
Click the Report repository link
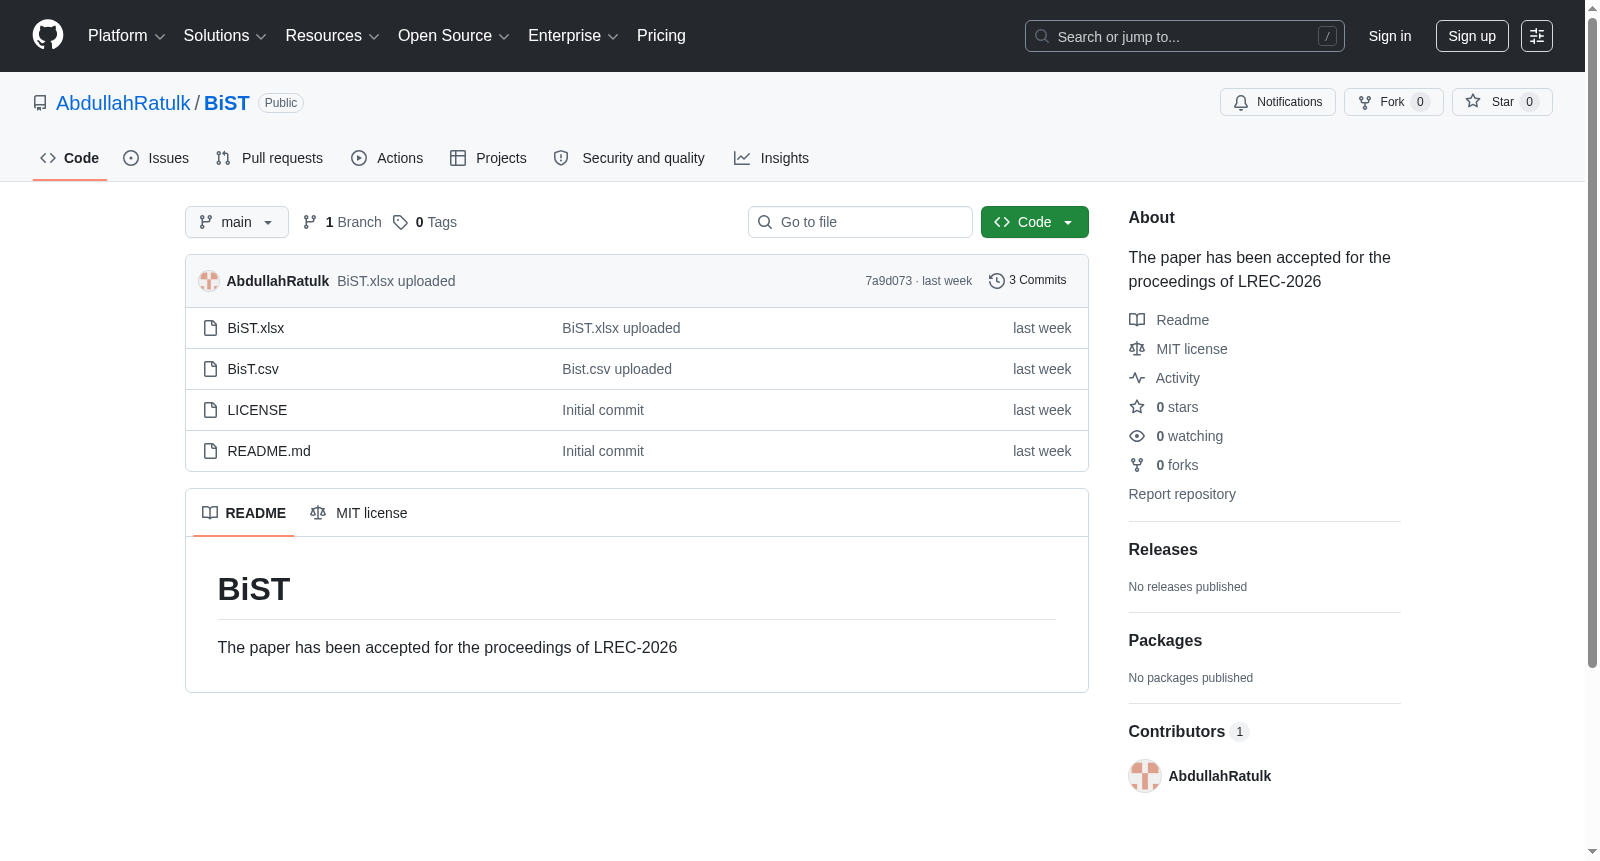point(1182,494)
